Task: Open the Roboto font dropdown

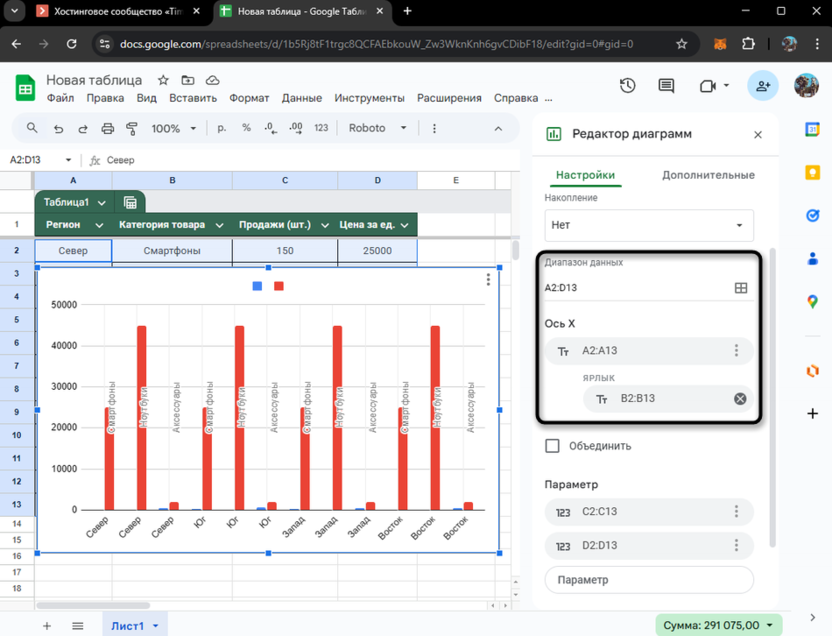Action: (x=378, y=129)
